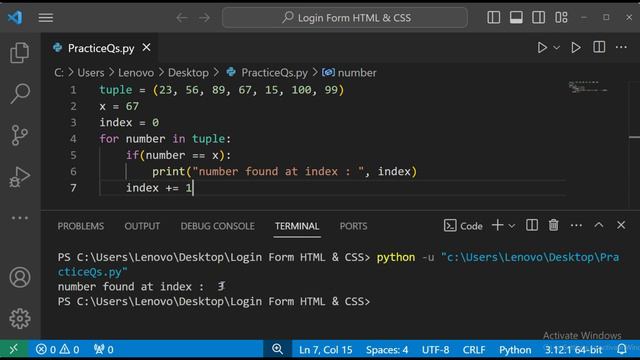This screenshot has width=640, height=360.
Task: Click the Code terminal profile label
Action: (463, 226)
